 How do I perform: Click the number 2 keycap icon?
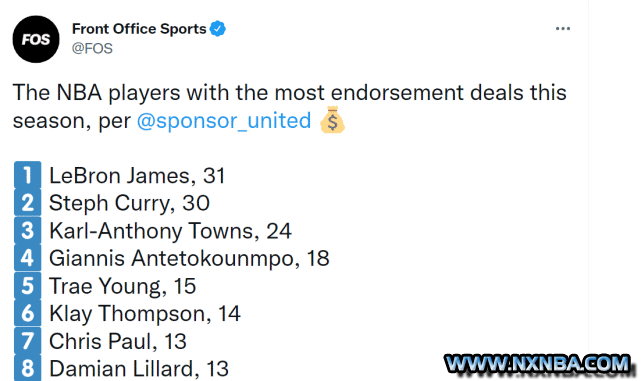pos(27,202)
